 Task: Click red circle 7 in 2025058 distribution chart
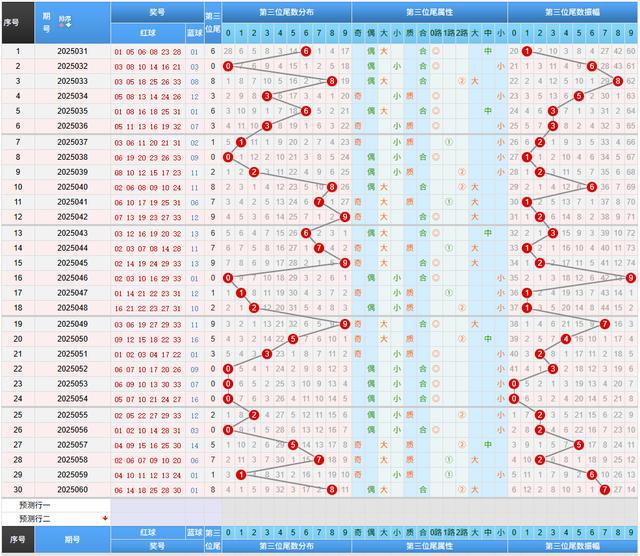[x=319, y=460]
